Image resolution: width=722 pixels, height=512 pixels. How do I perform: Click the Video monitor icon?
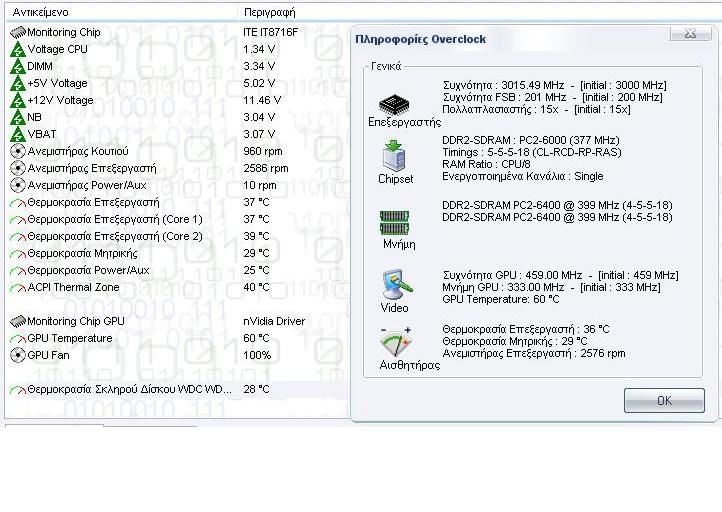tap(397, 284)
